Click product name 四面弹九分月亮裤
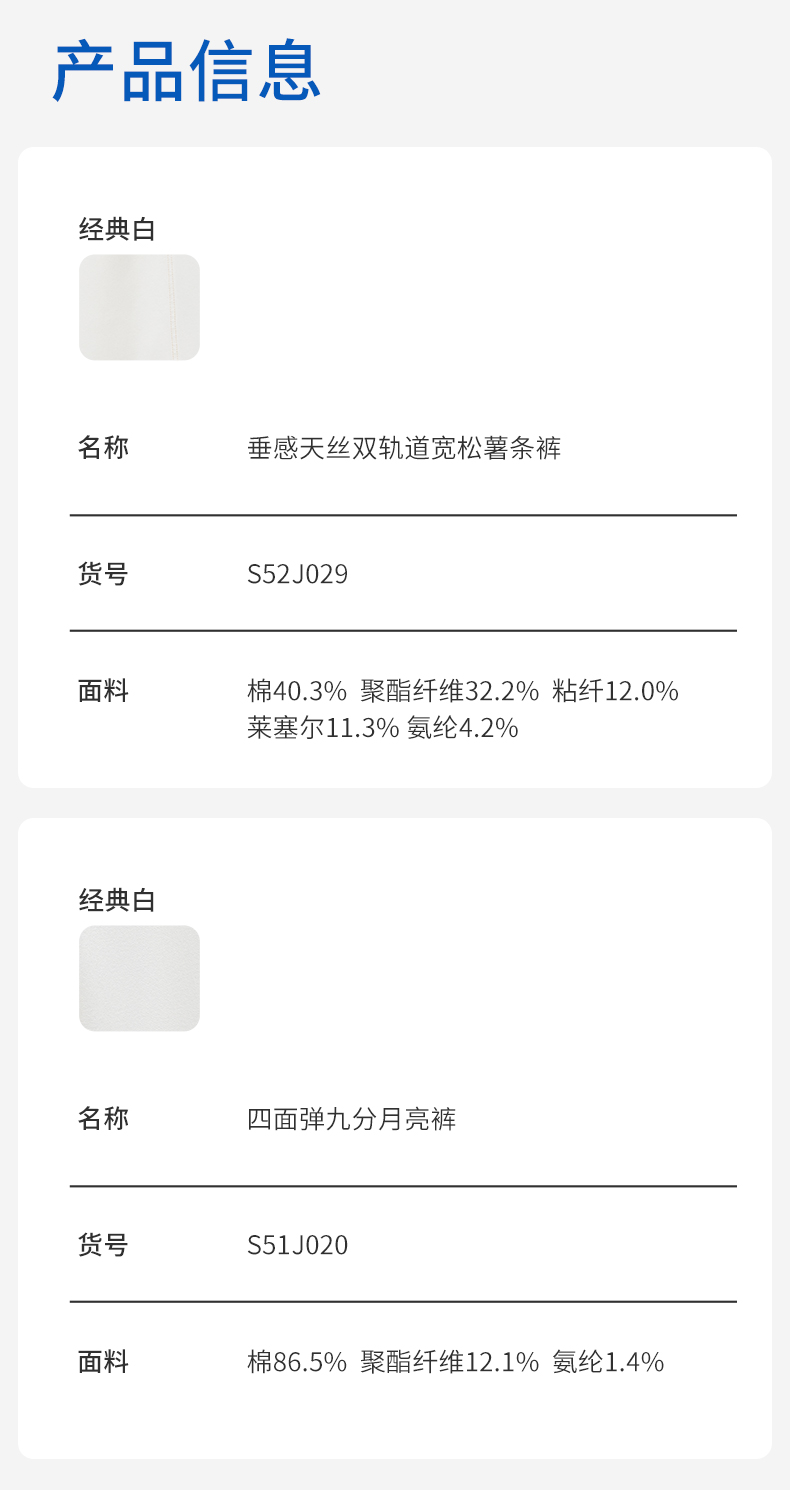This screenshot has width=790, height=1490. [x=351, y=1119]
